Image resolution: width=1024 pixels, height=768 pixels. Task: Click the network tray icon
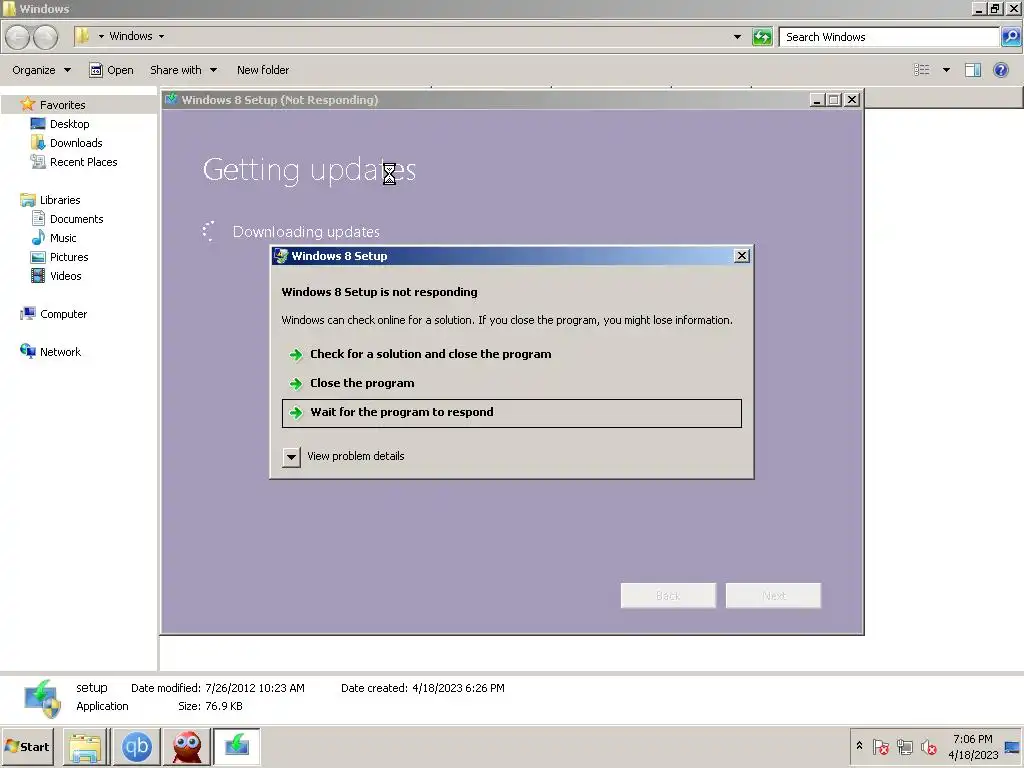coord(904,746)
